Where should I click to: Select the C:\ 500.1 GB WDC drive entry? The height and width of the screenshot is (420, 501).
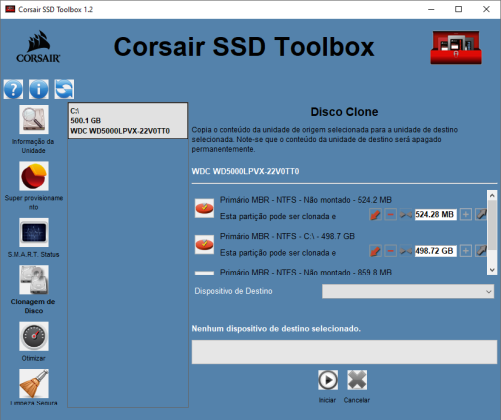click(x=128, y=121)
